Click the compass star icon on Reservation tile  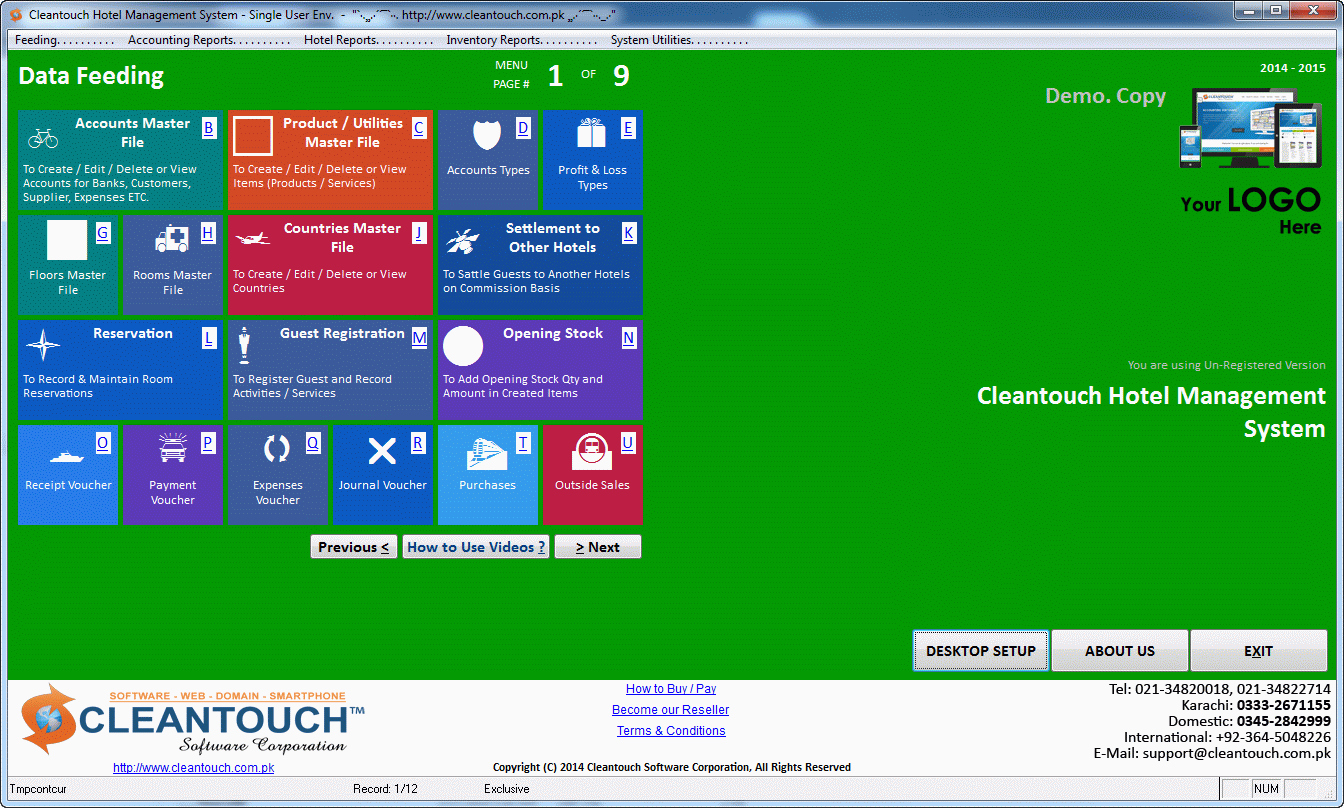(43, 345)
